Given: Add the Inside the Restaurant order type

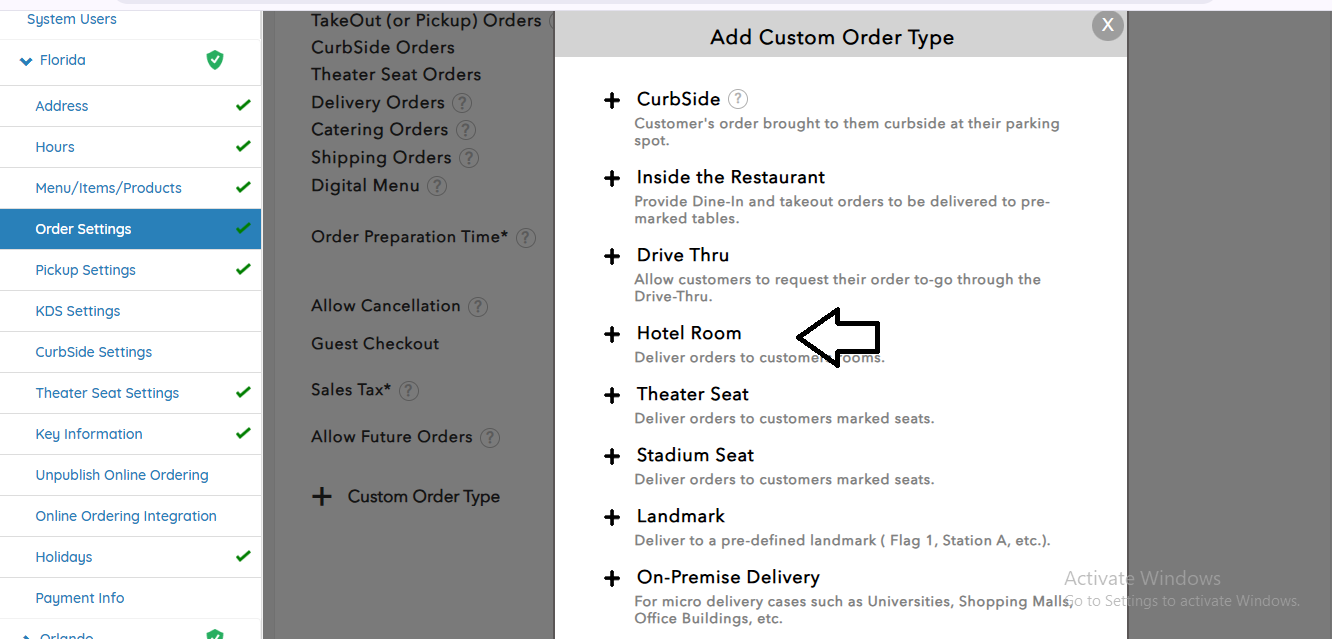Looking at the screenshot, I should click(x=612, y=178).
